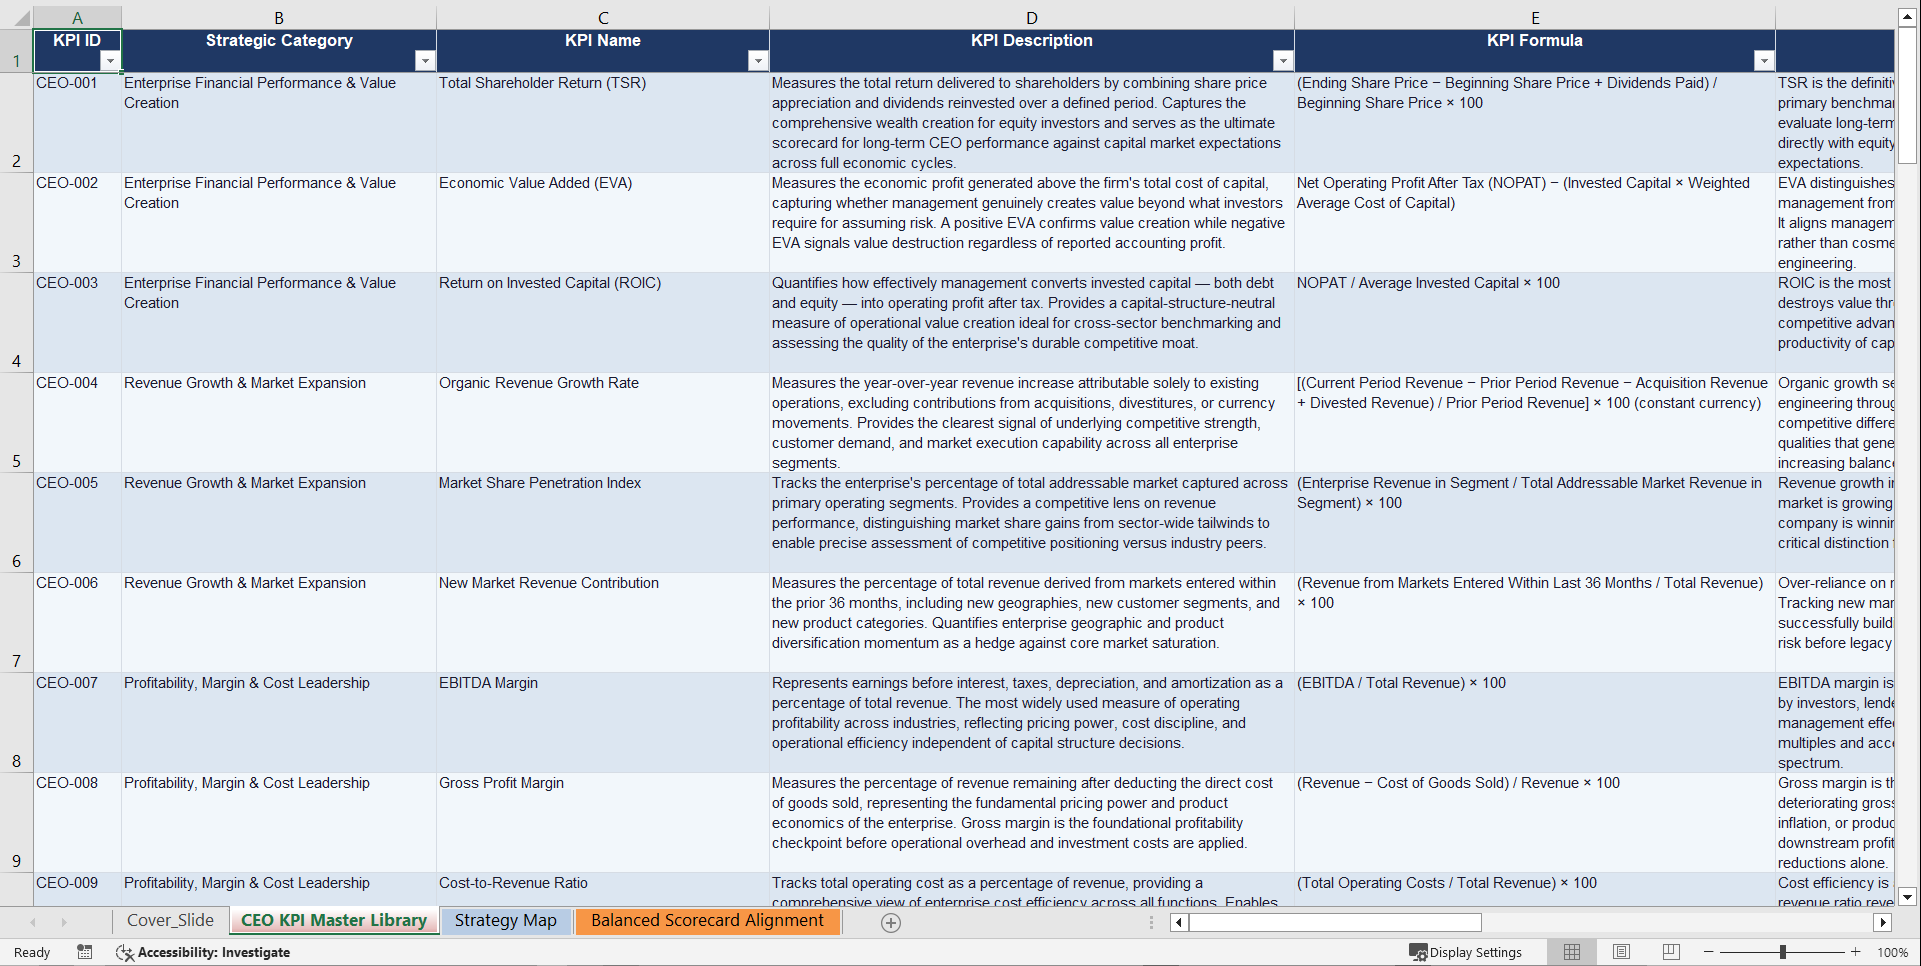Image resolution: width=1921 pixels, height=966 pixels.
Task: Click the Return on Invested Capital (ROIC) cell
Action: click(603, 322)
